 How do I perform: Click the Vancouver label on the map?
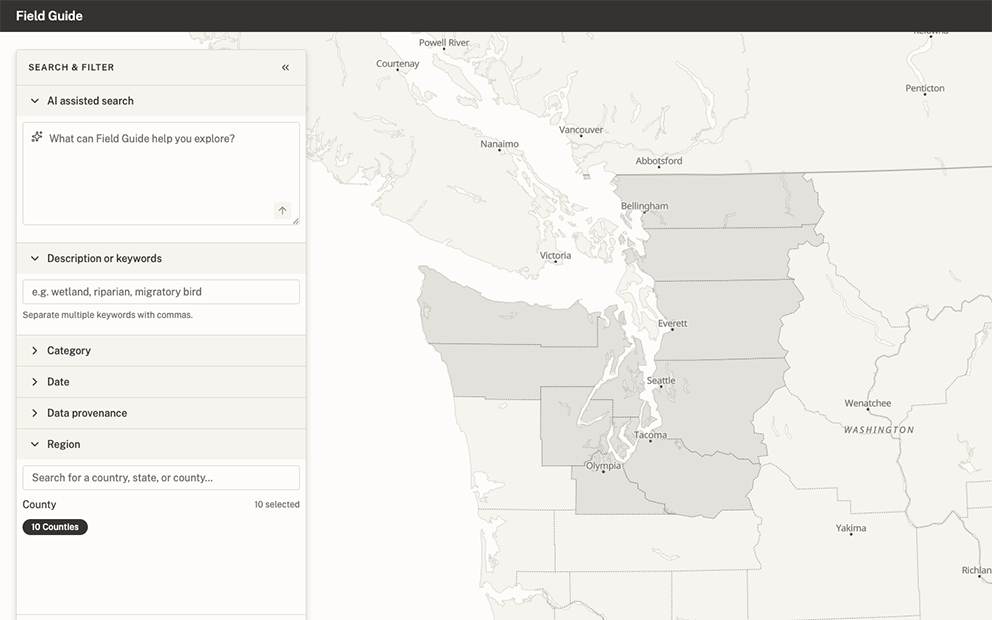coord(581,130)
